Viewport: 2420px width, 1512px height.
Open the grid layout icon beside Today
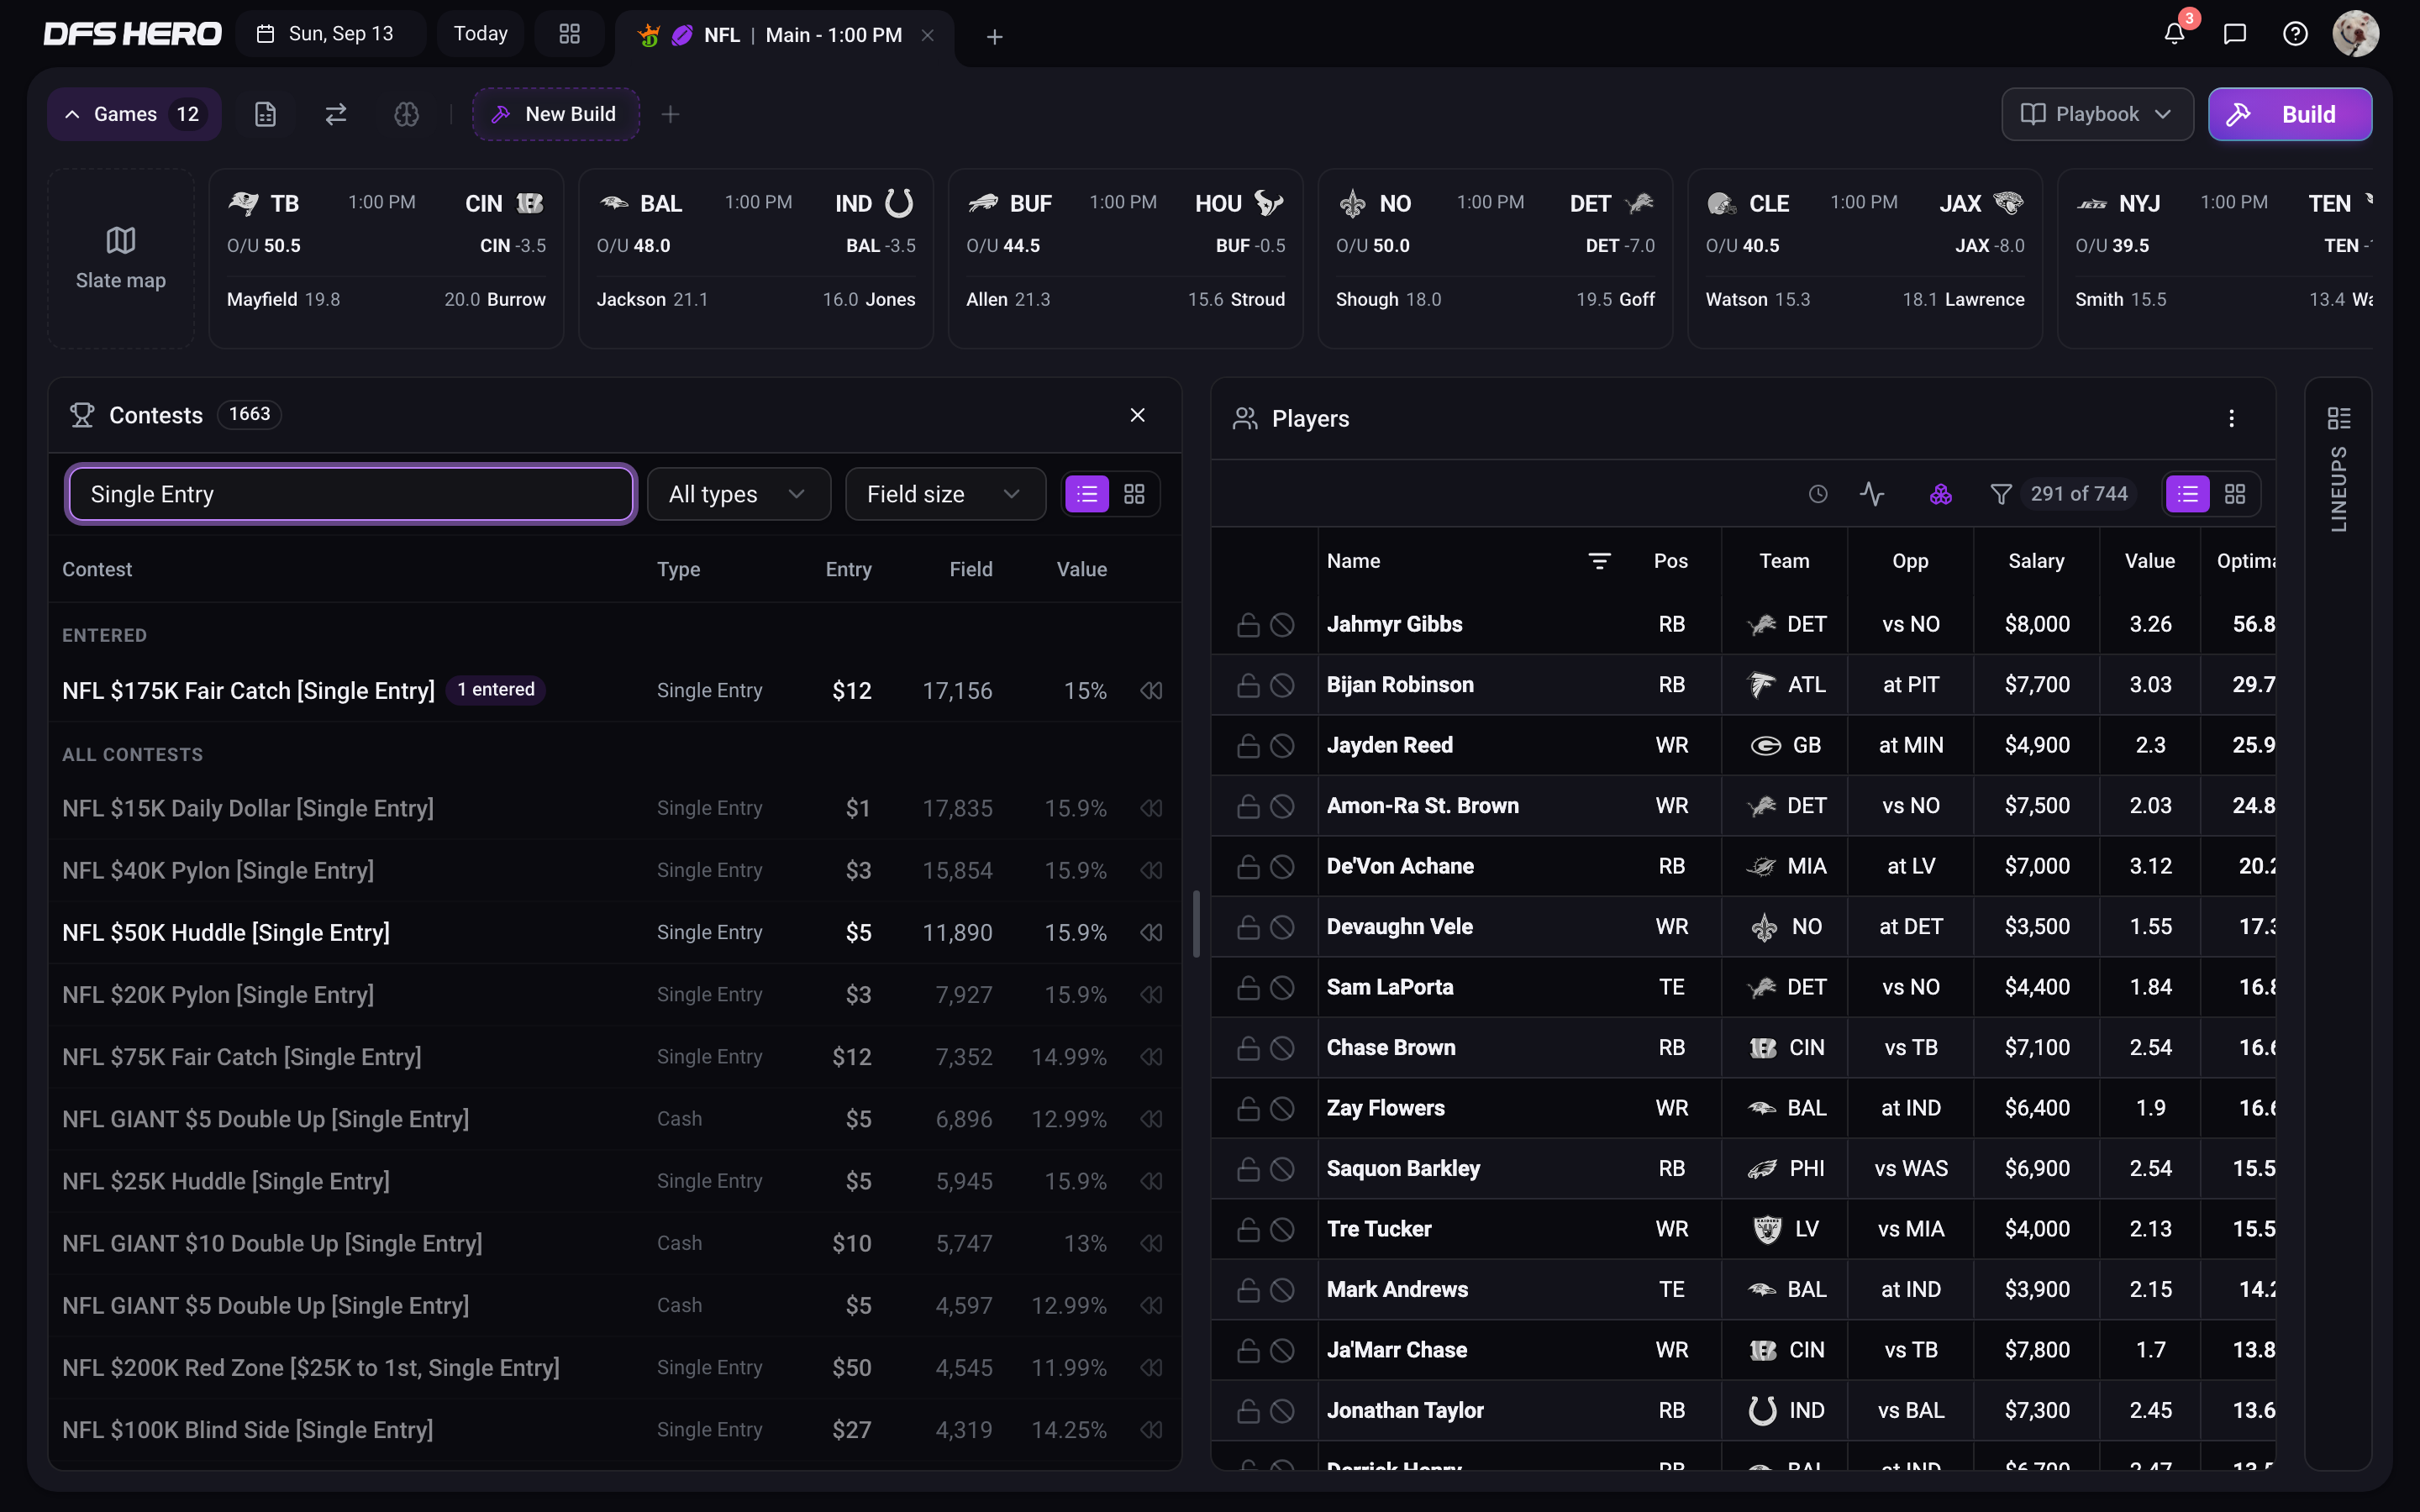pos(569,34)
